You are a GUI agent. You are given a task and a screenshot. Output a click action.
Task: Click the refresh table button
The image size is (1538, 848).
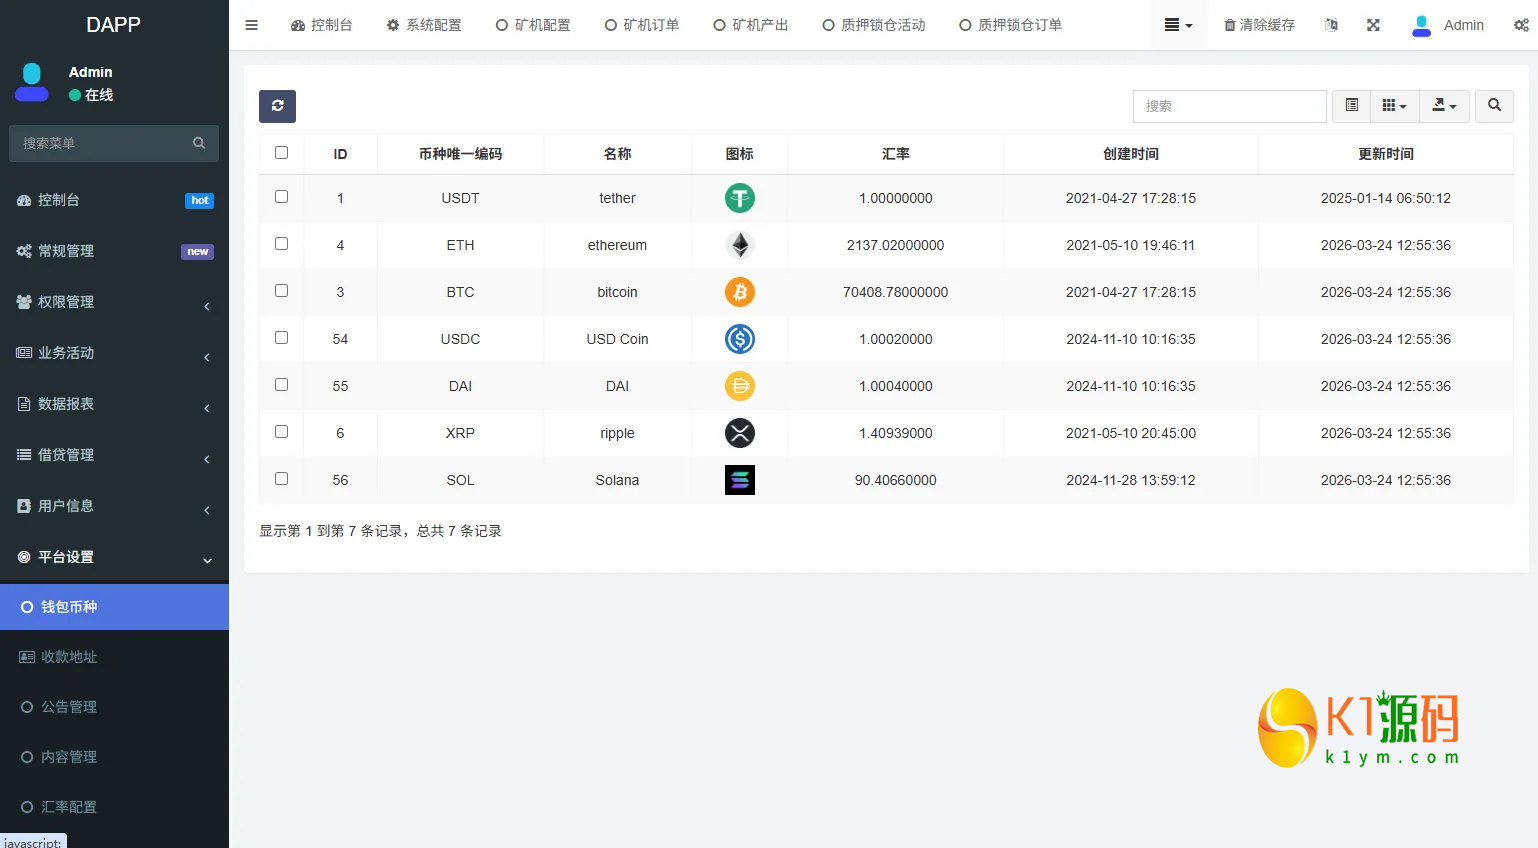tap(277, 106)
